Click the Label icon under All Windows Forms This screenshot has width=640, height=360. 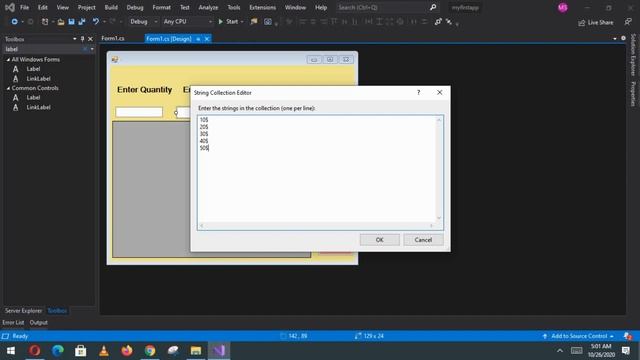click(x=16, y=69)
